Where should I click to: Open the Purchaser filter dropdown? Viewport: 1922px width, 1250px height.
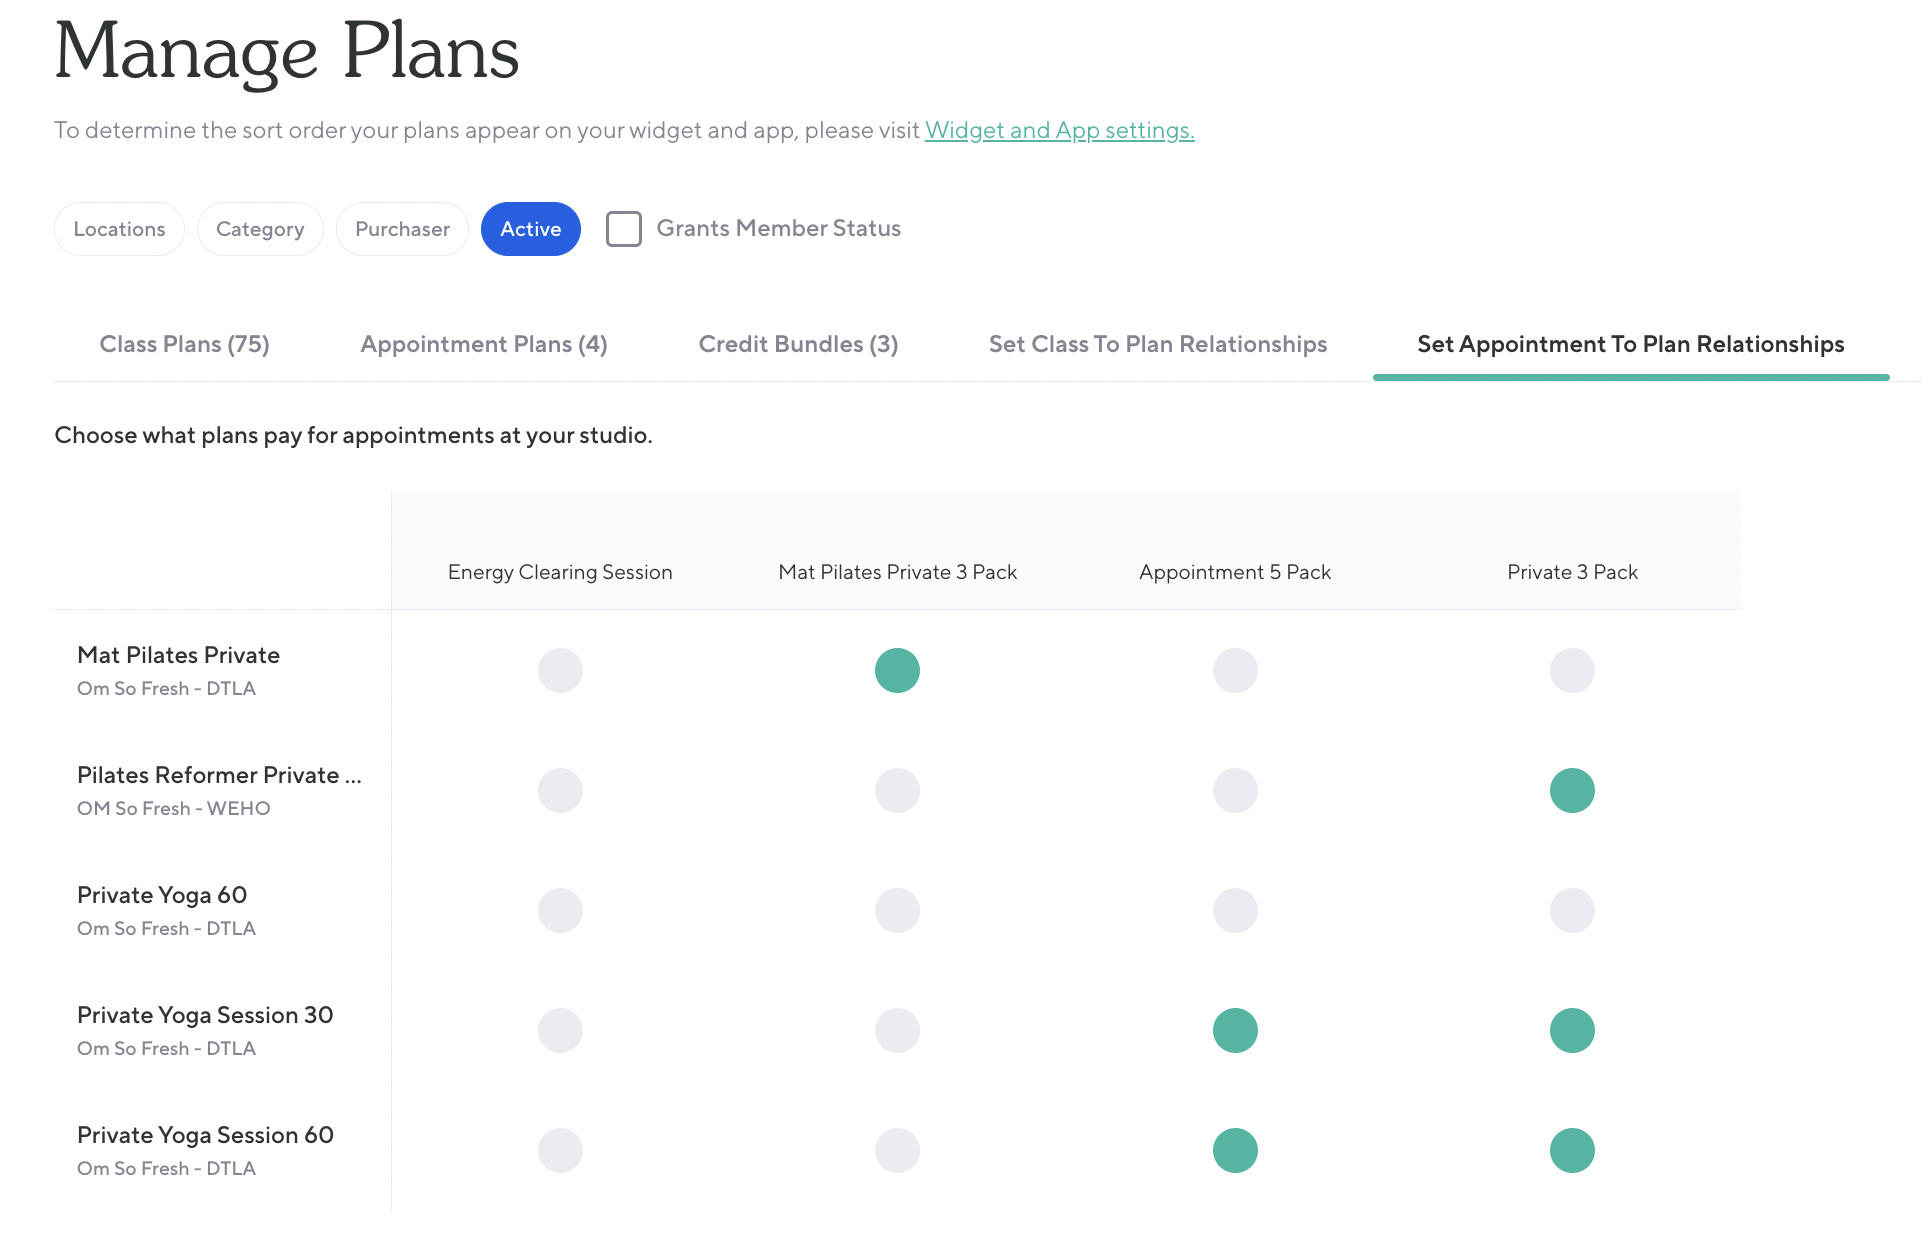click(402, 229)
